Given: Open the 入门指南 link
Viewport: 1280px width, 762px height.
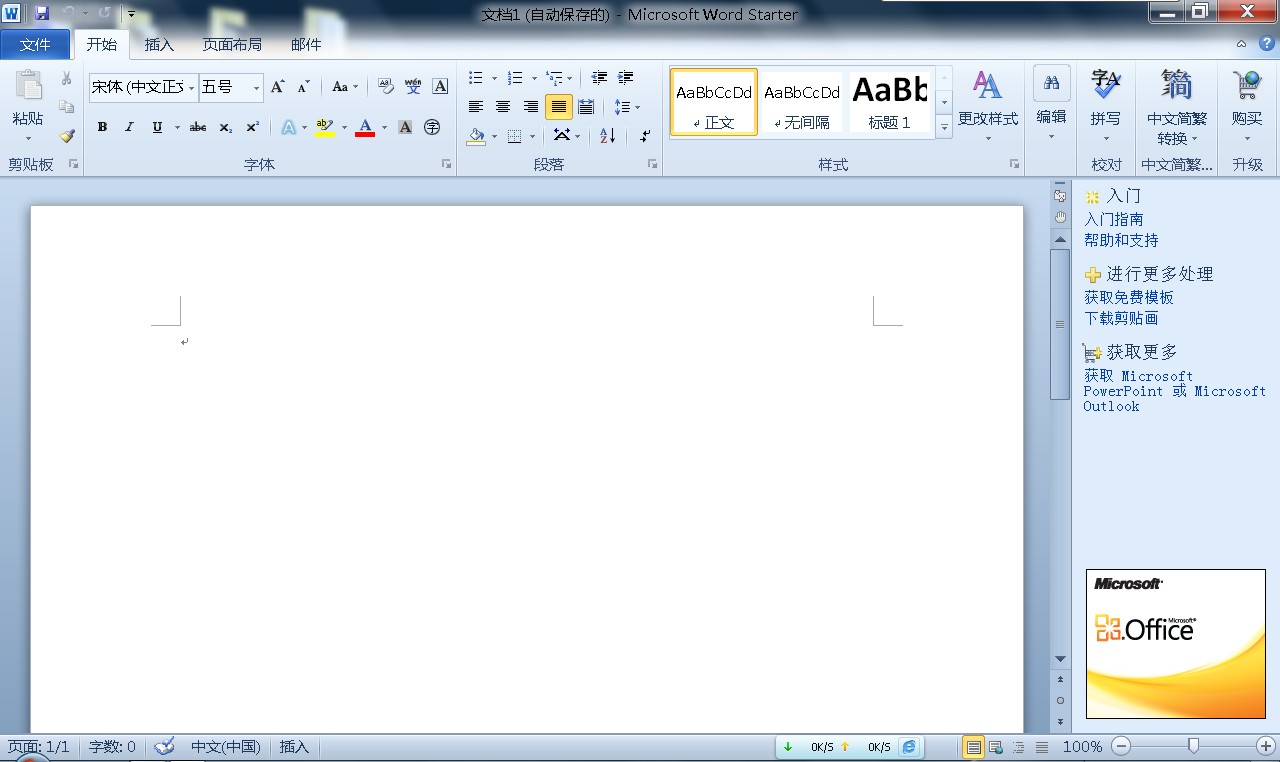Looking at the screenshot, I should (1113, 219).
